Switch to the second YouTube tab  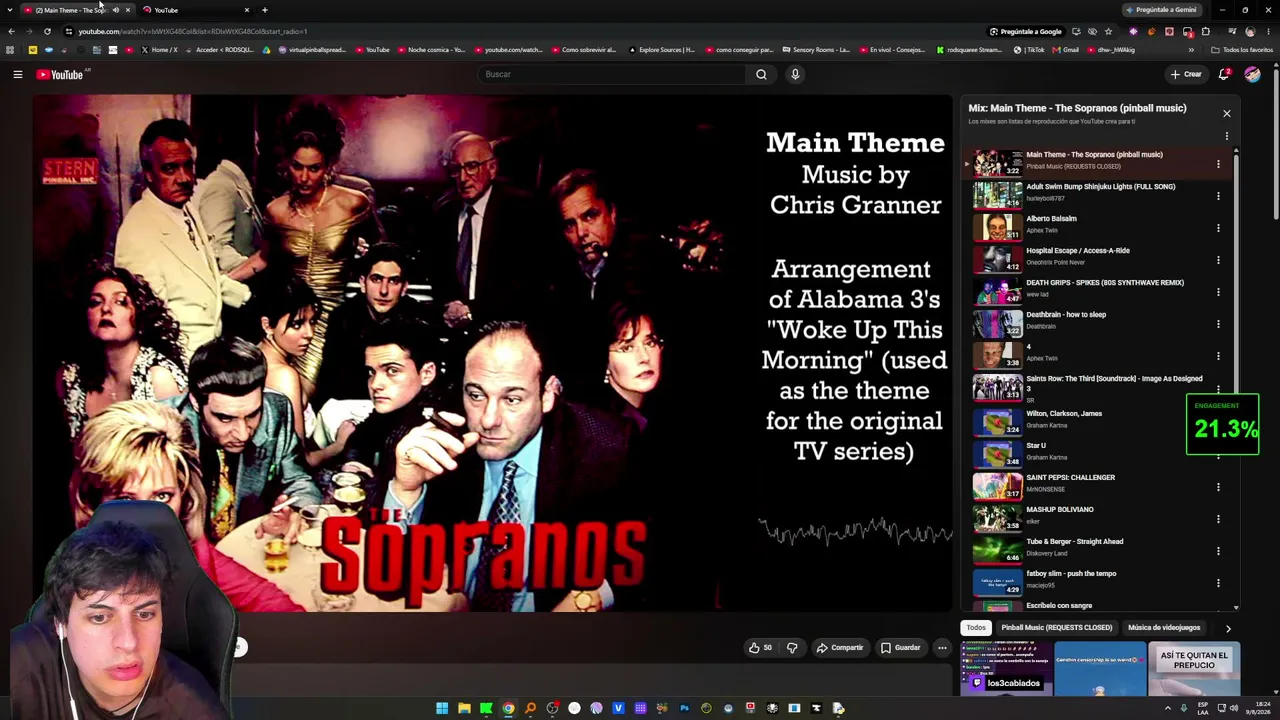pos(195,10)
